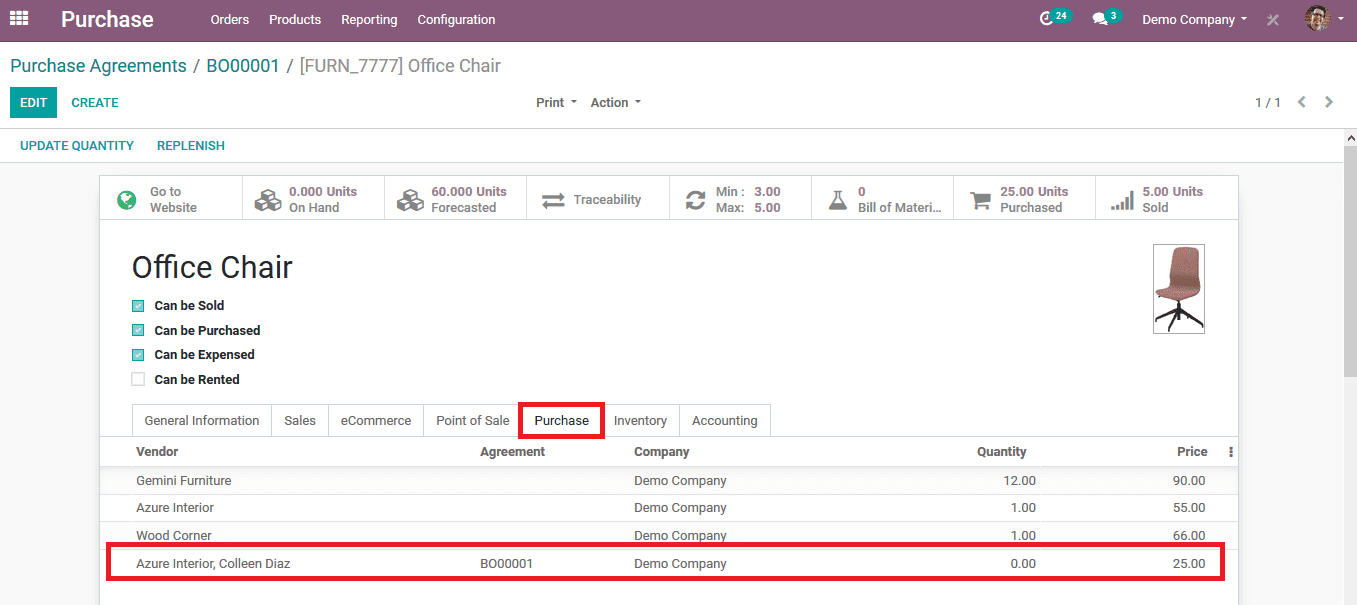Image resolution: width=1357 pixels, height=605 pixels.
Task: Open the 25.00 Units Purchased cart button
Action: pos(1023,199)
